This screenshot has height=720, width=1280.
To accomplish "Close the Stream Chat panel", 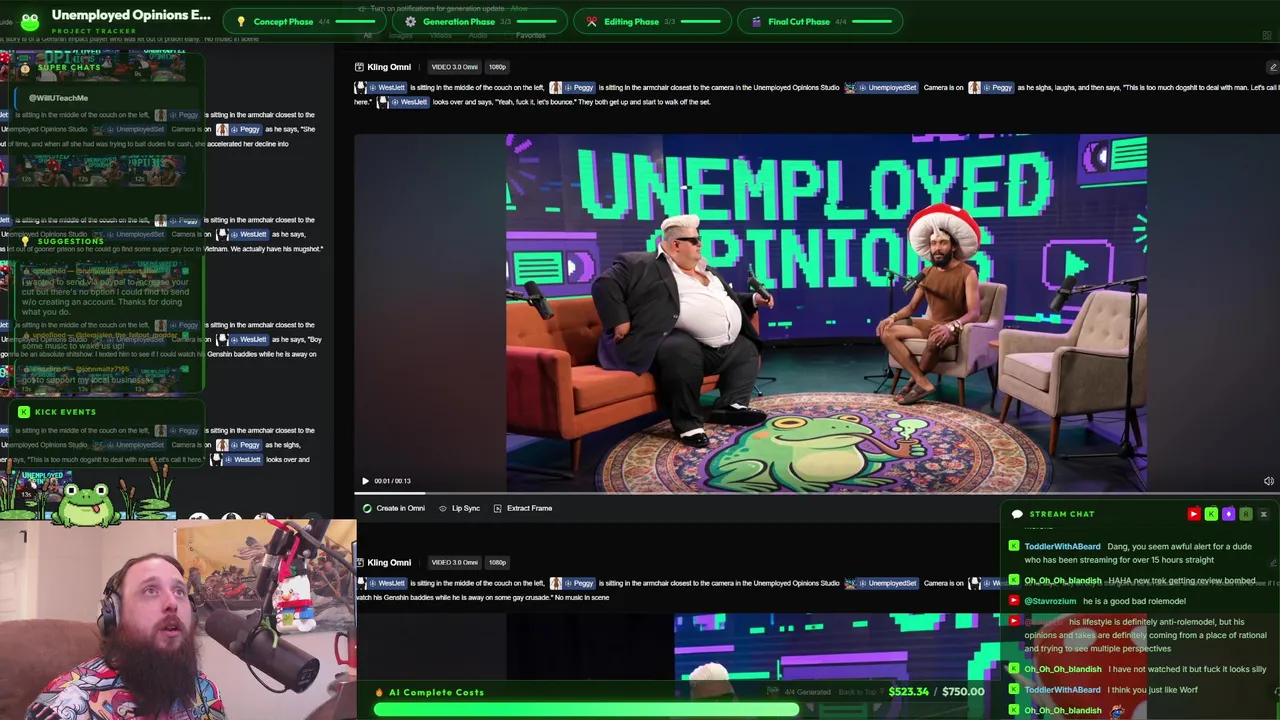I will click(x=1263, y=514).
